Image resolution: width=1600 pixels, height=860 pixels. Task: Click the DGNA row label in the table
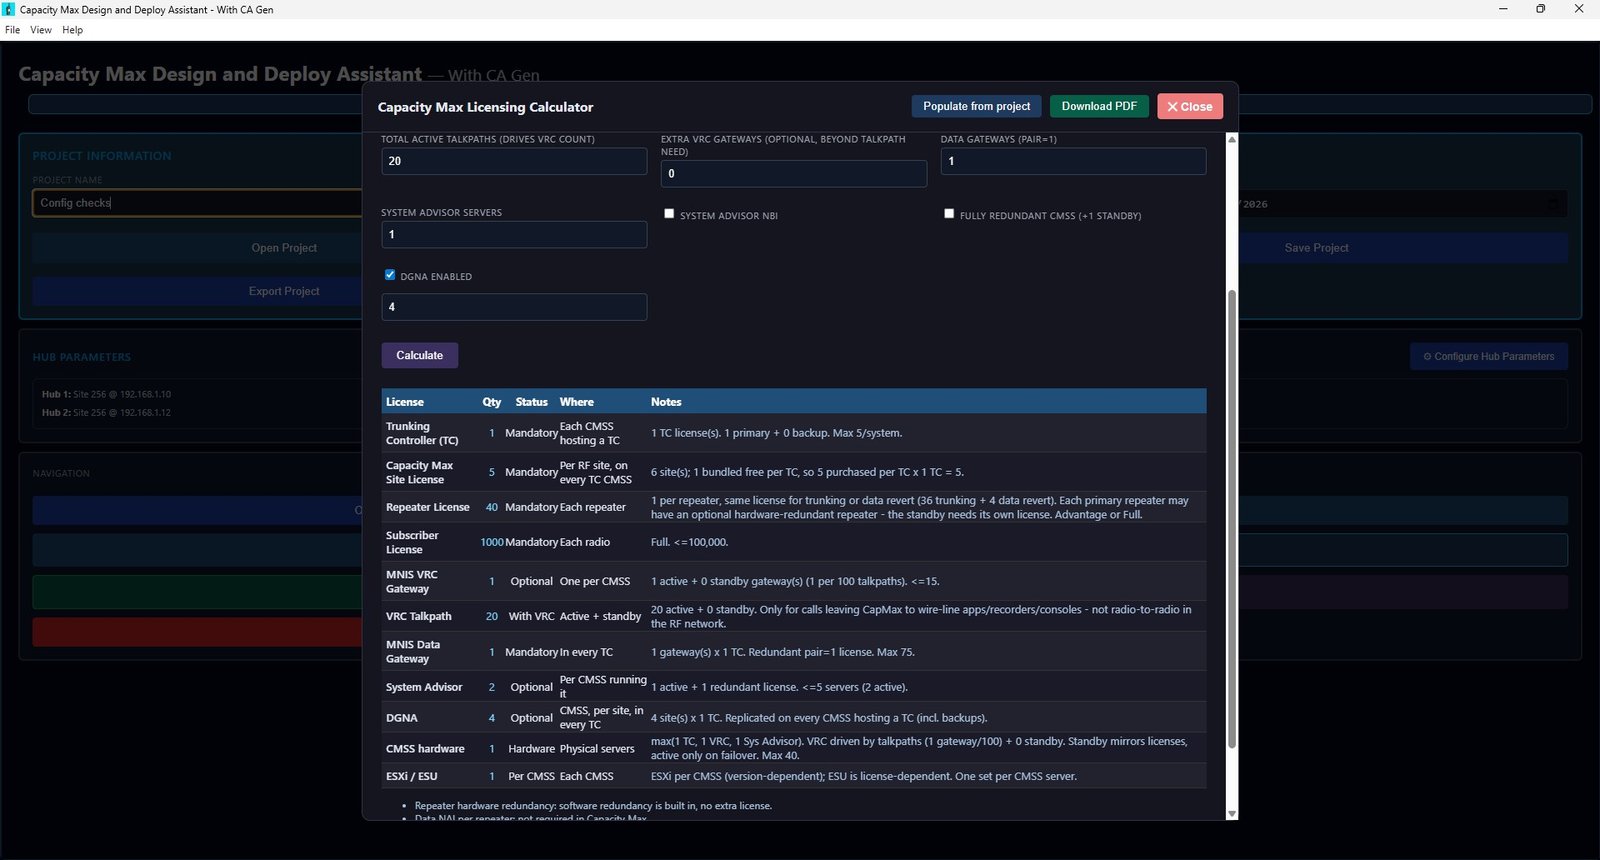402,718
